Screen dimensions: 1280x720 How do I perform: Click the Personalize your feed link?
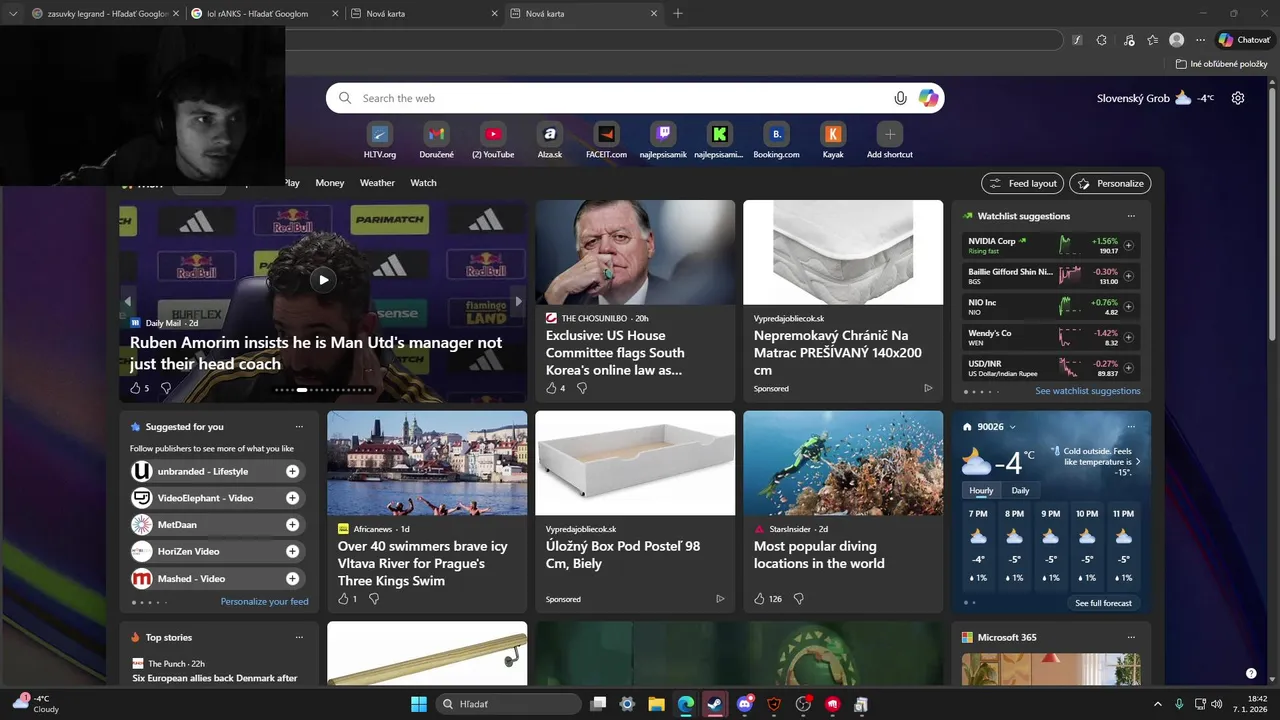click(x=264, y=602)
